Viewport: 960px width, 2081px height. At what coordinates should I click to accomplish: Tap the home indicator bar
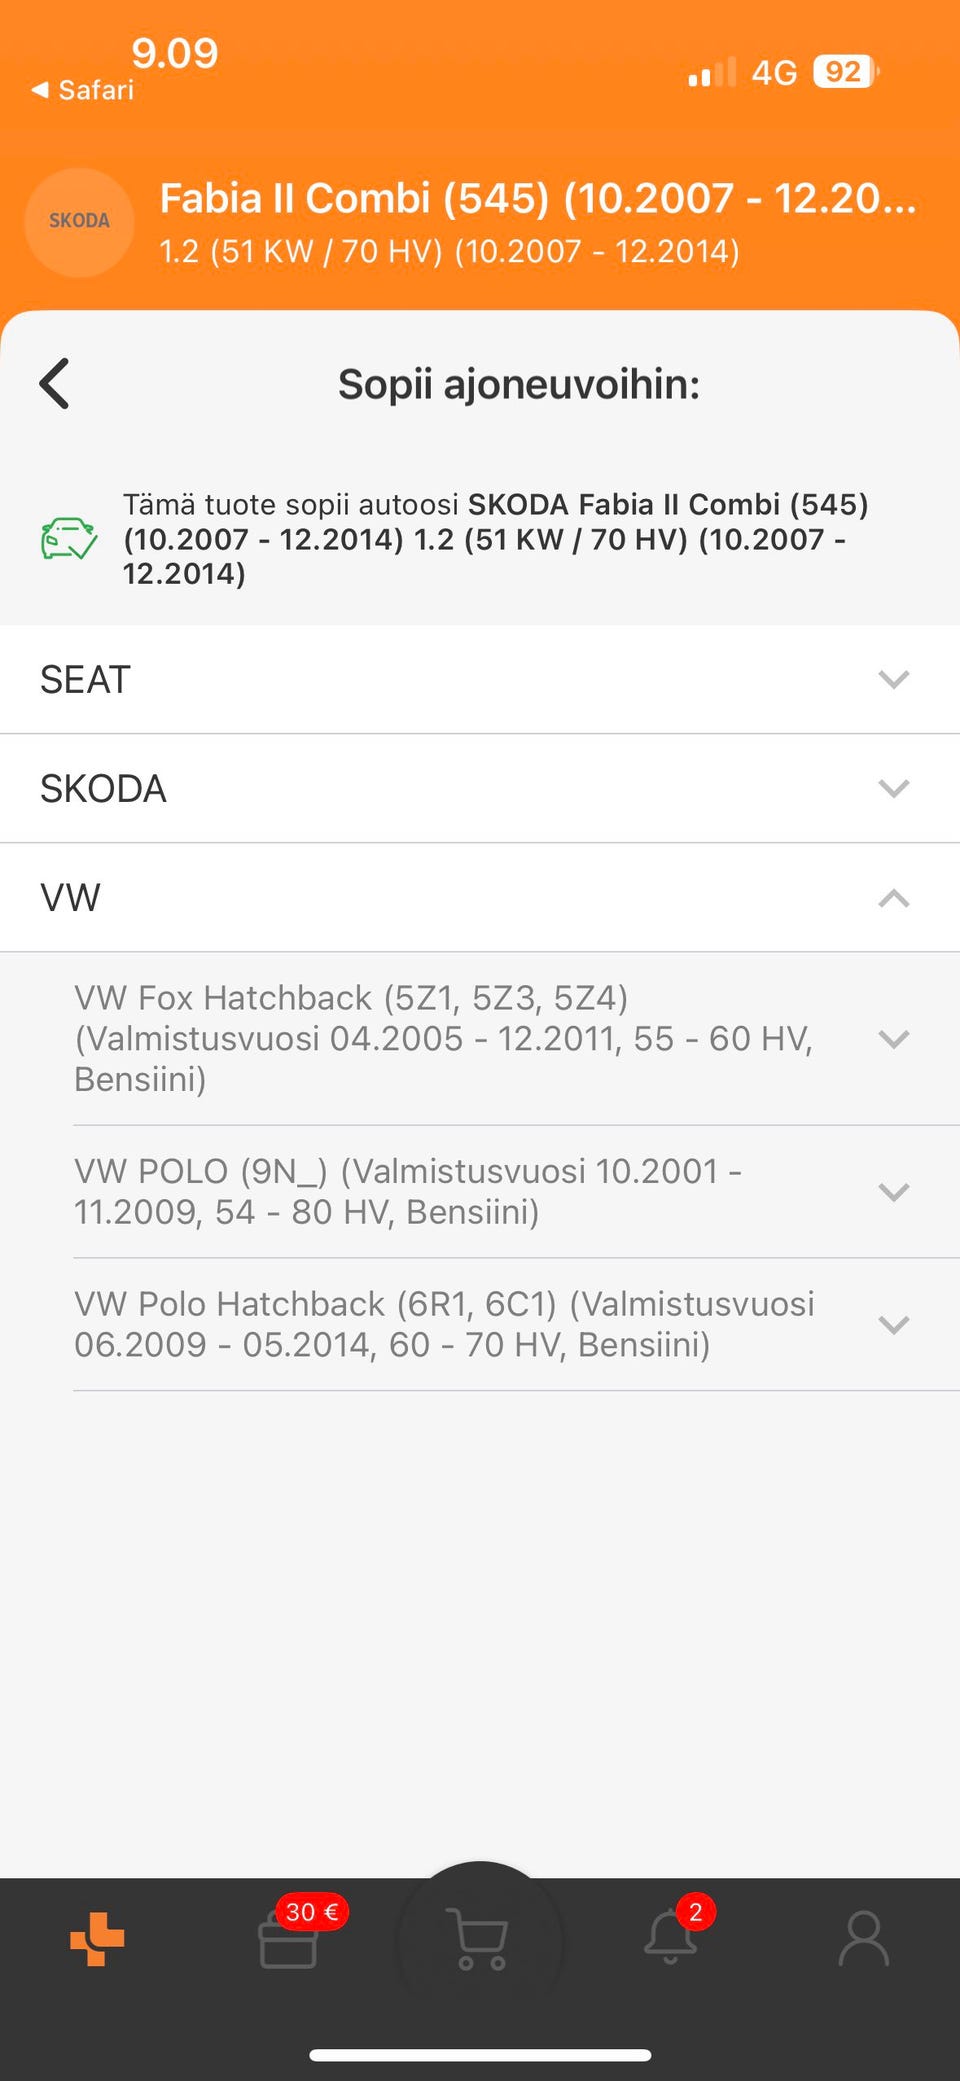click(480, 2055)
